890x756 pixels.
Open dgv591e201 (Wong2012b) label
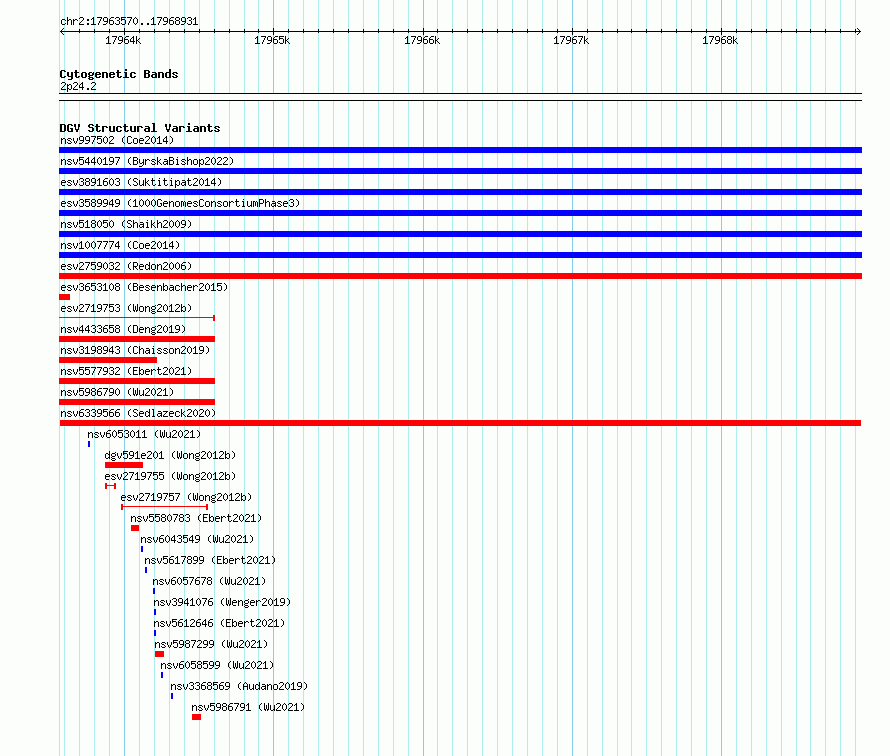tap(170, 455)
